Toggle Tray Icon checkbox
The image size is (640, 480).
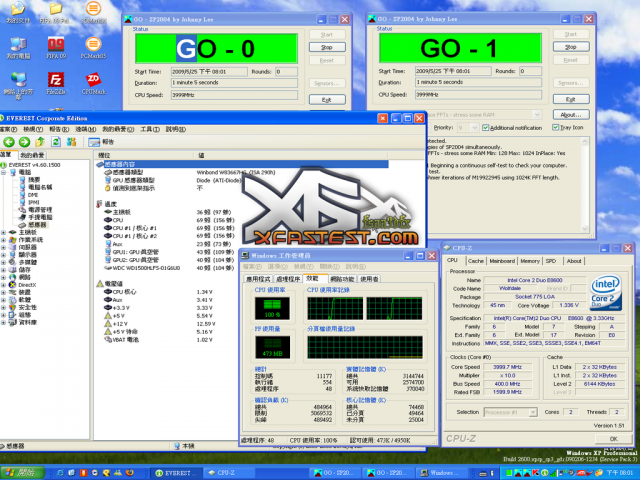(556, 127)
